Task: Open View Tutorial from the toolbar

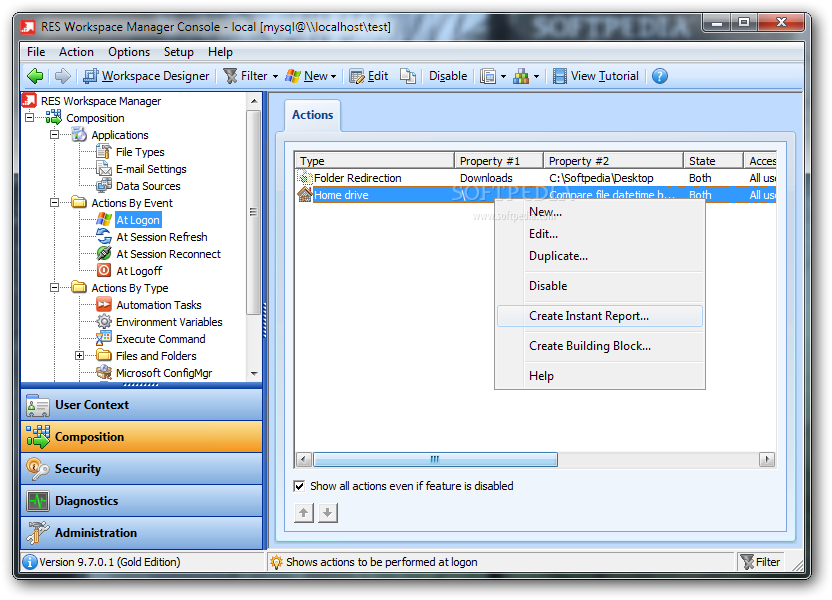Action: pos(595,76)
